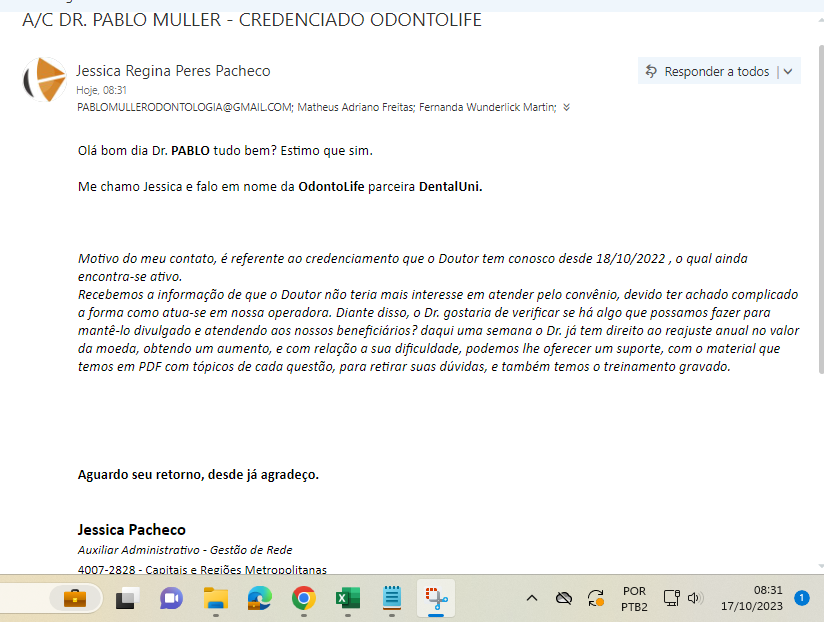Open Notepad from the taskbar
Image resolution: width=824 pixels, height=622 pixels.
tap(392, 598)
